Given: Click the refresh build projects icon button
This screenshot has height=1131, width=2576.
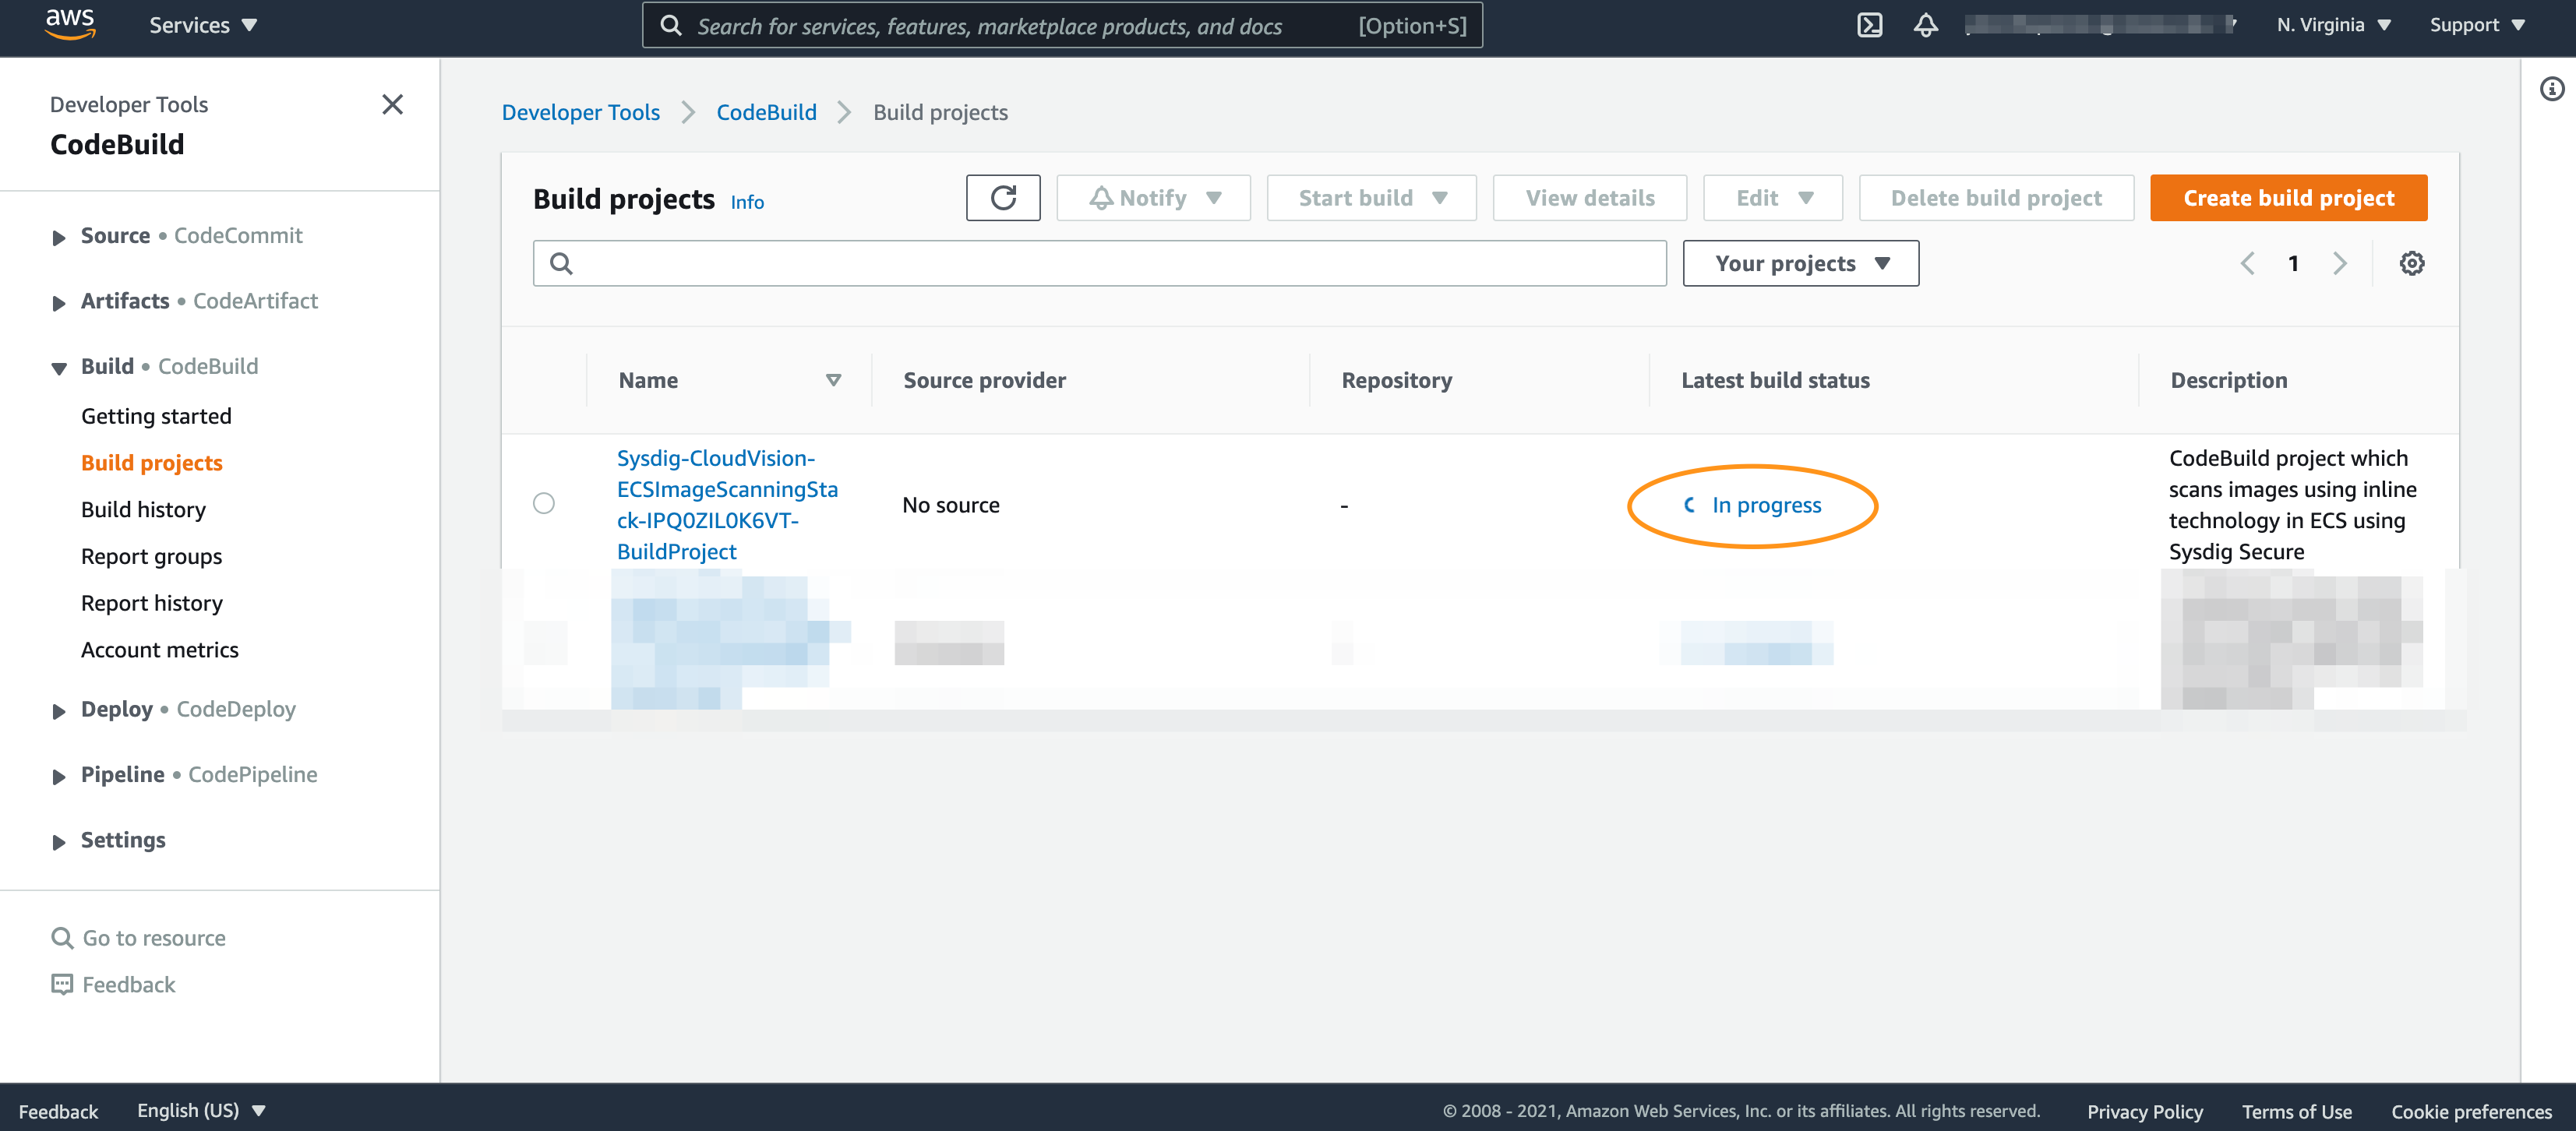Looking at the screenshot, I should pyautogui.click(x=1003, y=198).
